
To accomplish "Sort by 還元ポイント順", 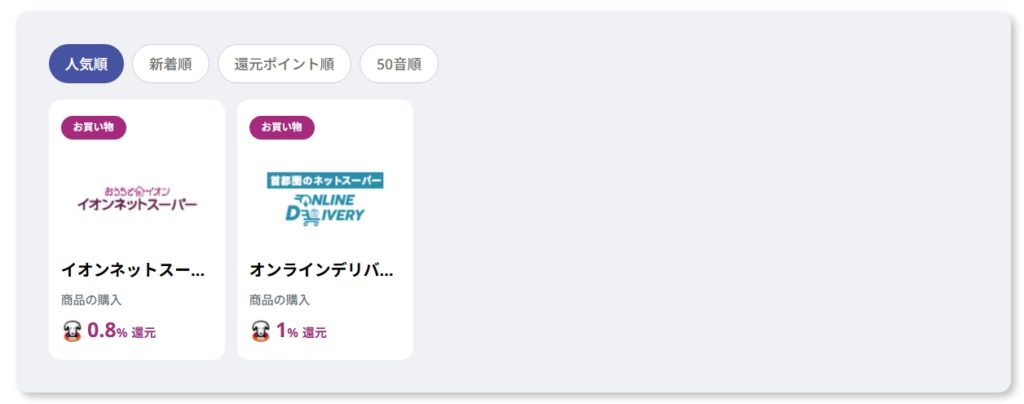I will pyautogui.click(x=284, y=64).
